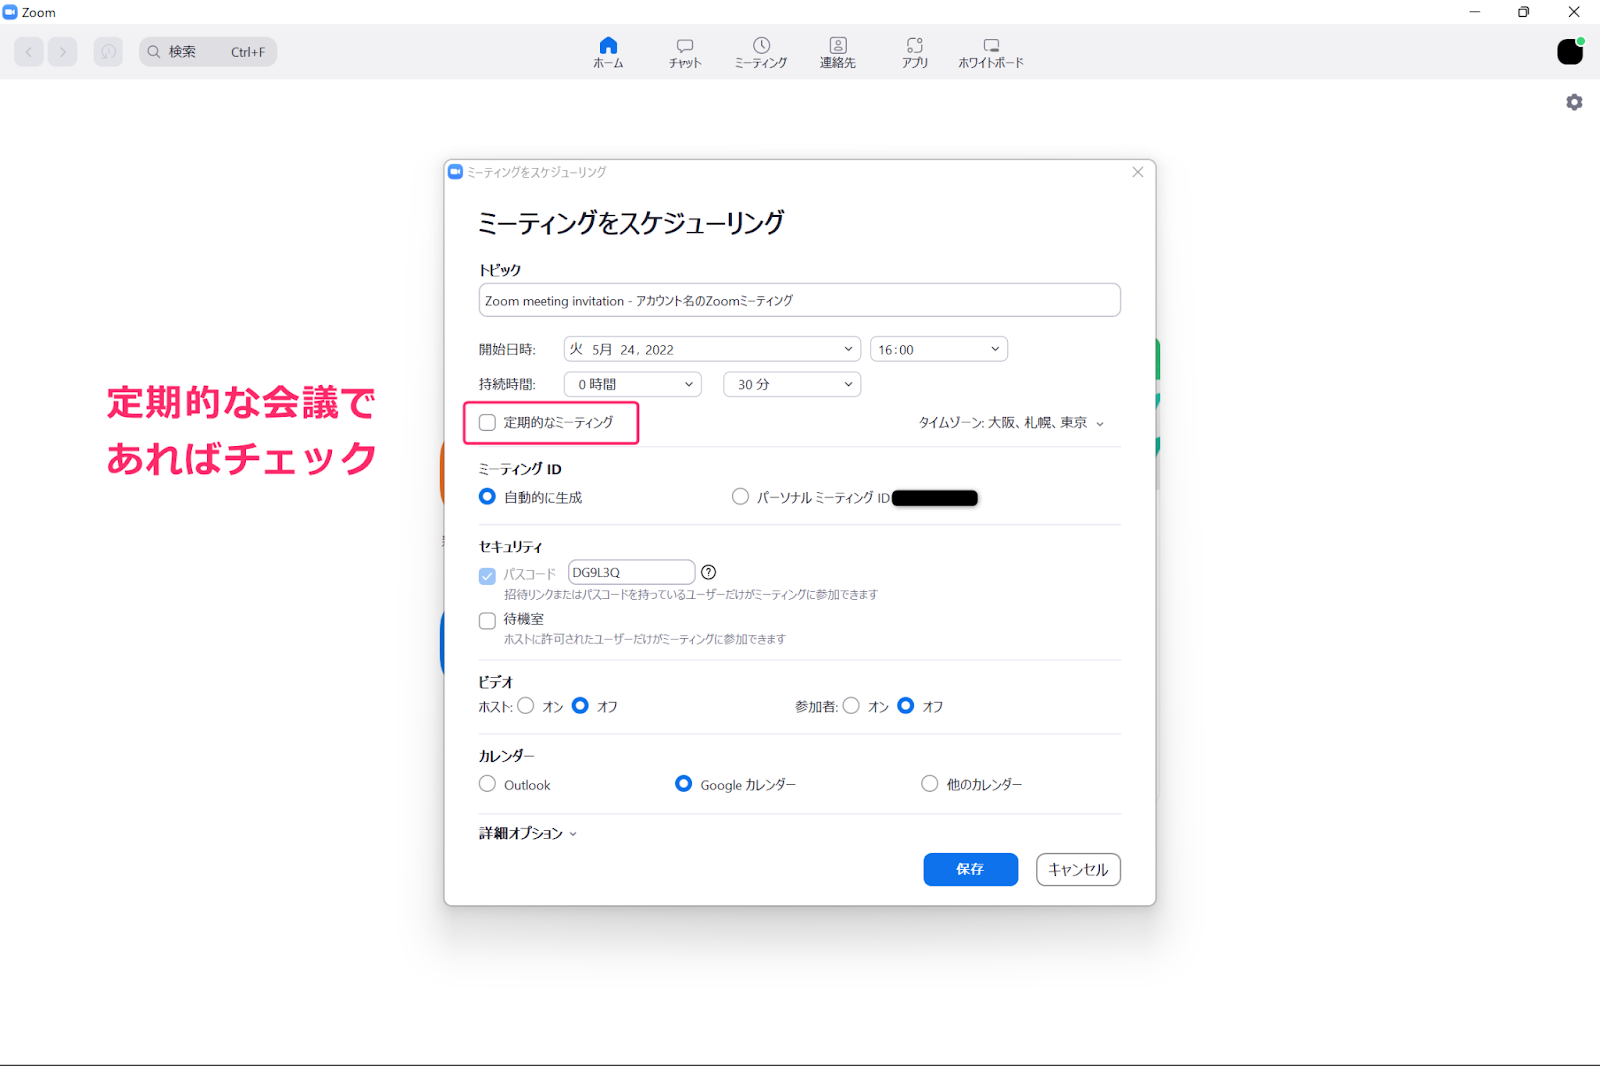Open the Chat (チャット) tab icon
The width and height of the screenshot is (1600, 1066).
pos(685,46)
